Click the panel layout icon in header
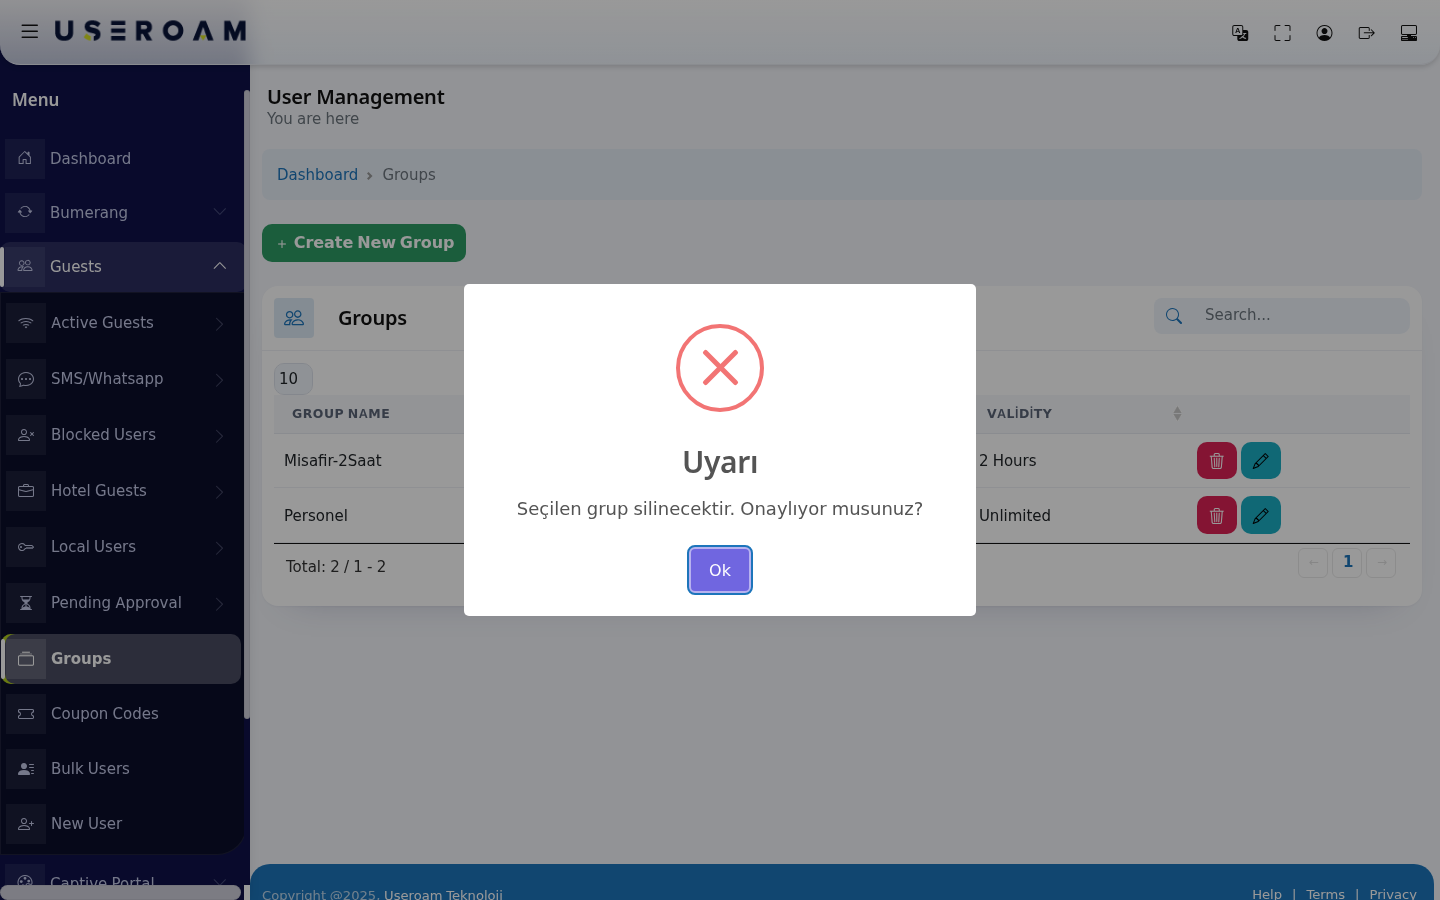1440x900 pixels. point(1409,33)
